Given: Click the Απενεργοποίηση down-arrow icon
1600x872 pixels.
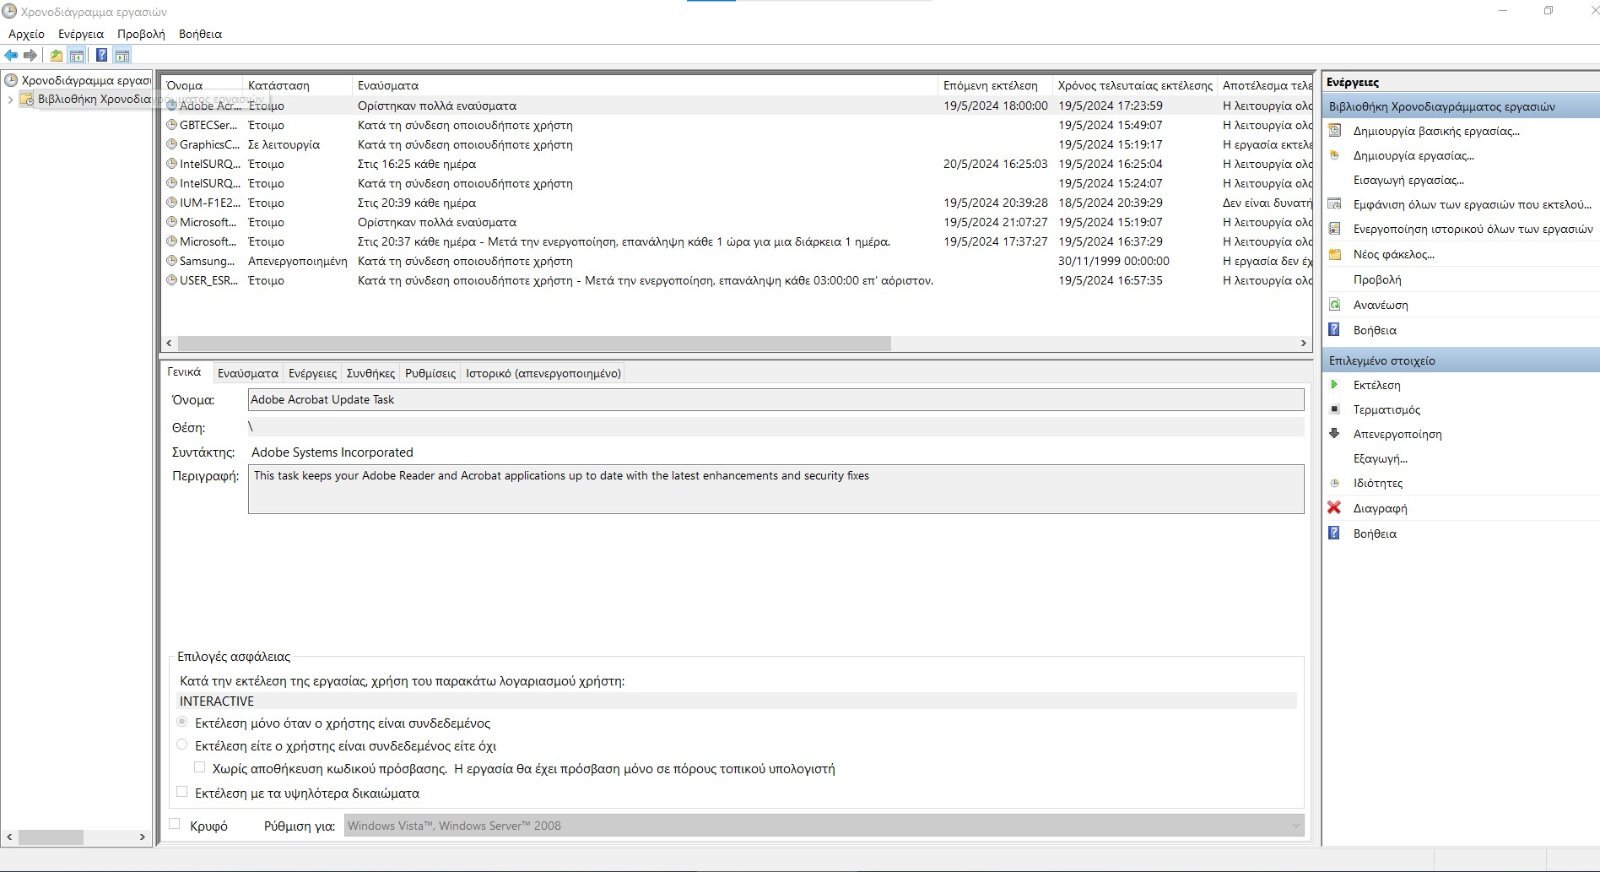Looking at the screenshot, I should (1334, 433).
